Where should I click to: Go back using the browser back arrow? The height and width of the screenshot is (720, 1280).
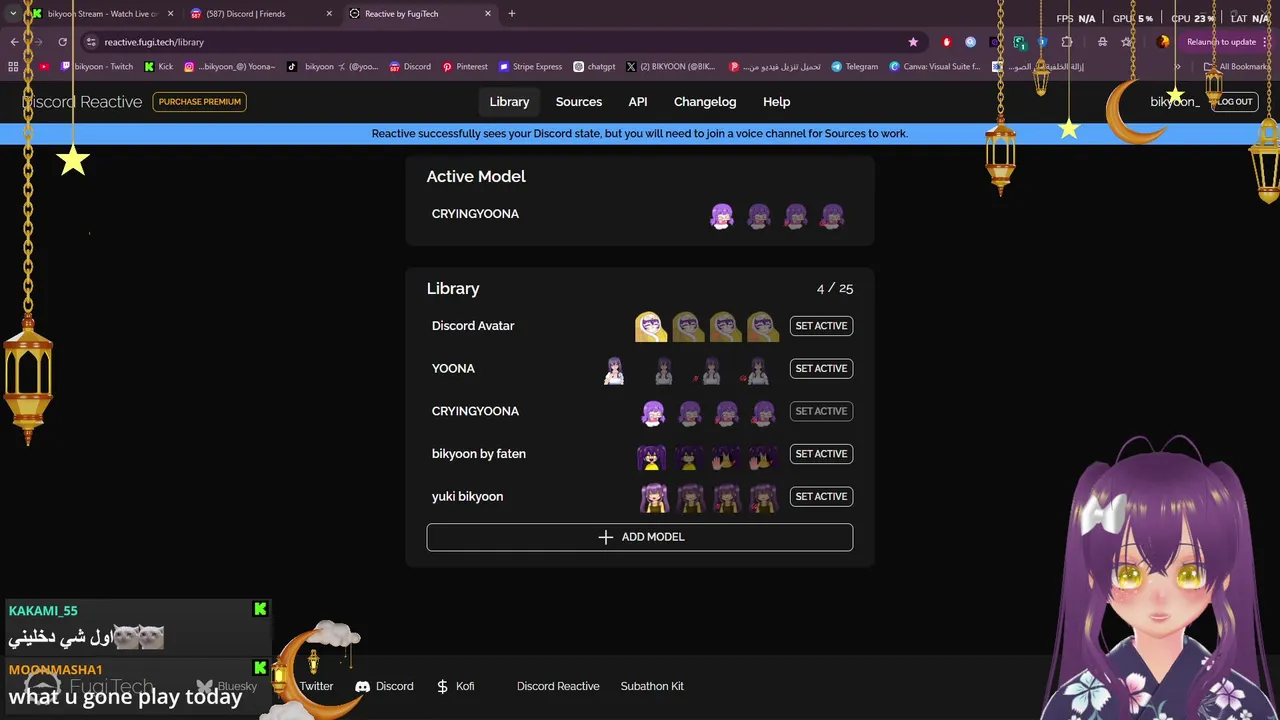coord(14,42)
